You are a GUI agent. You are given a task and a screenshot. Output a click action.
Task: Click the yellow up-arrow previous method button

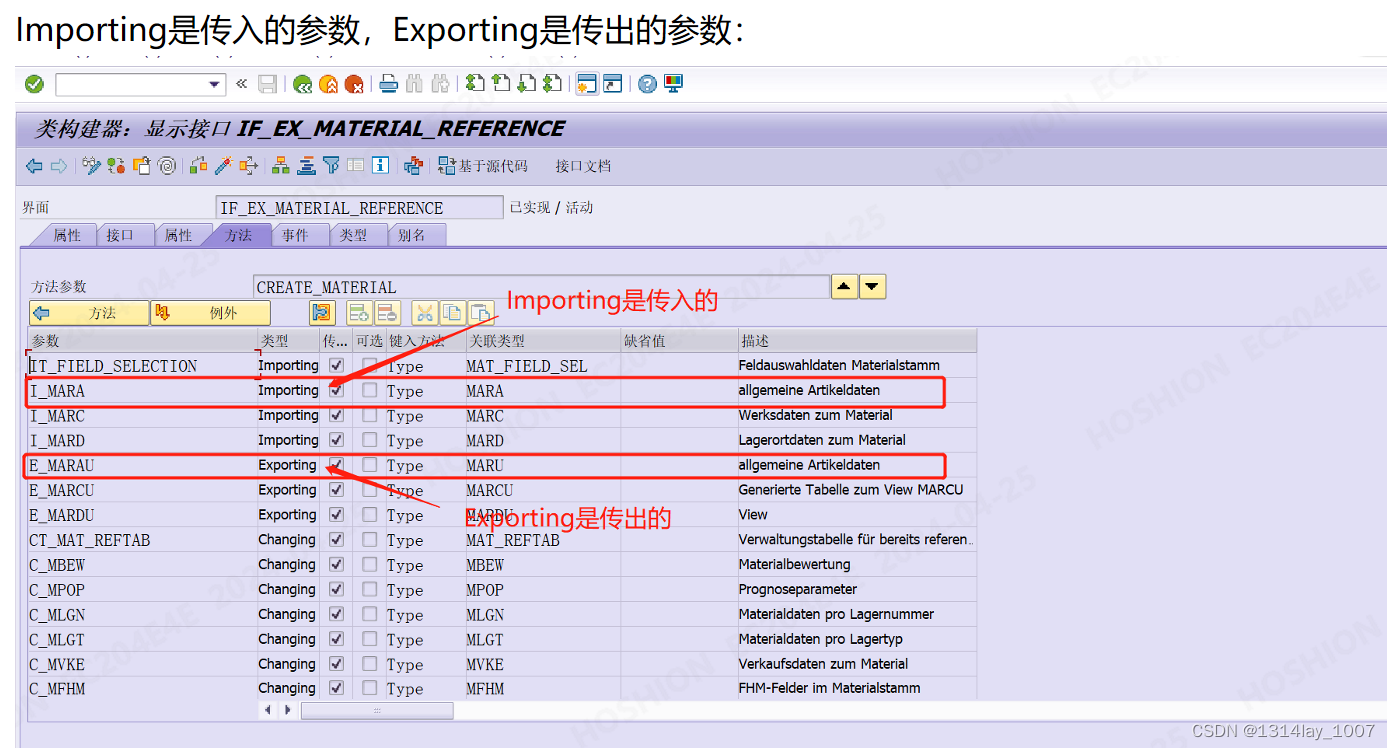tap(844, 287)
